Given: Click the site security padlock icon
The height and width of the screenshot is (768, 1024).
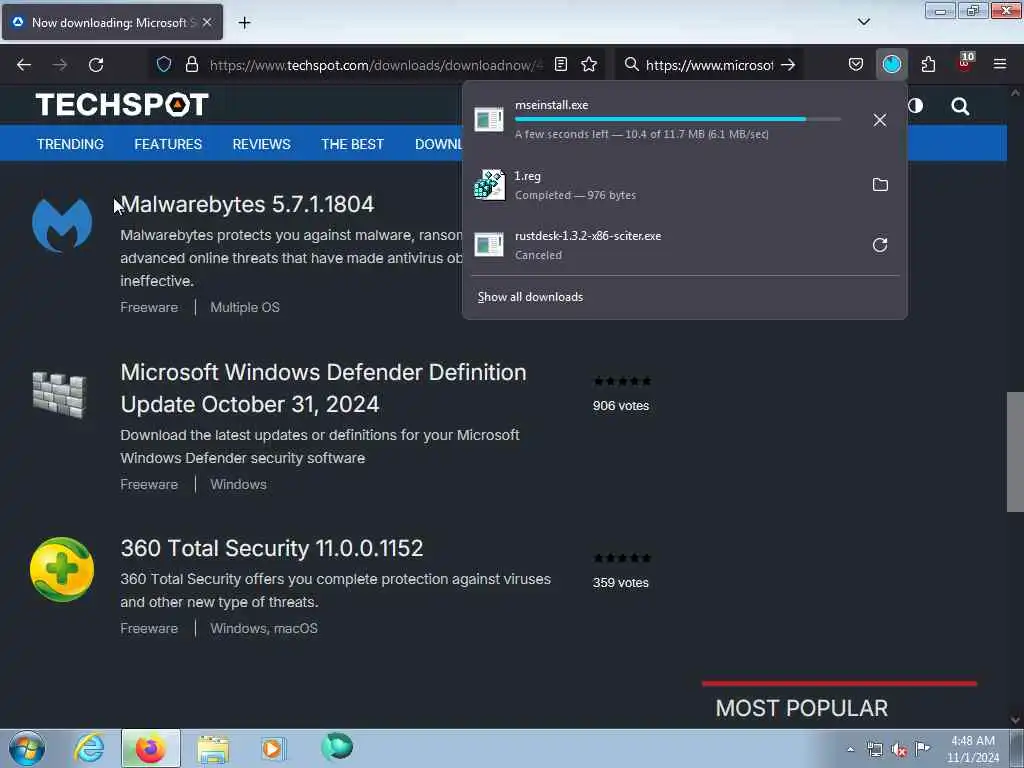Looking at the screenshot, I should (191, 65).
